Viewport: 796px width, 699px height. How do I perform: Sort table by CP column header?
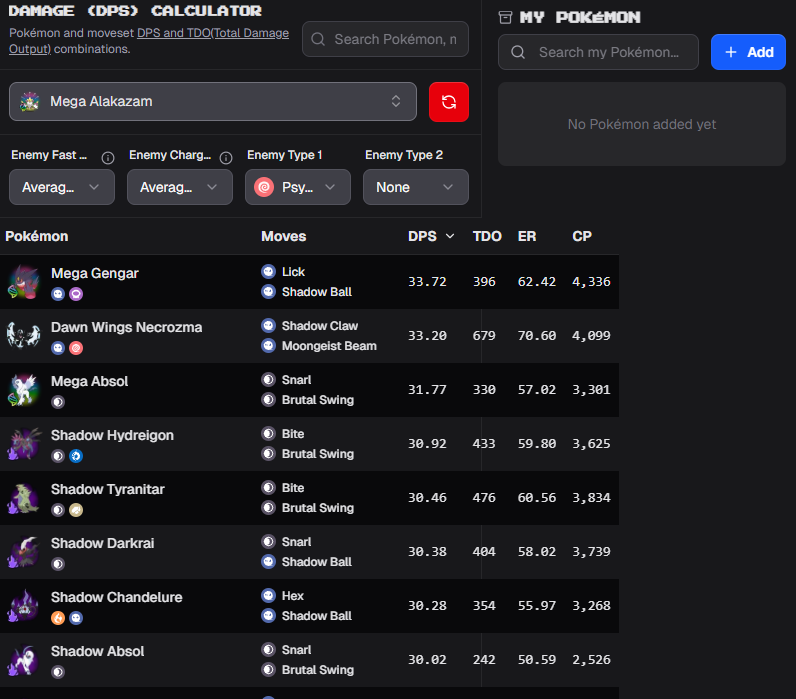pyautogui.click(x=582, y=236)
